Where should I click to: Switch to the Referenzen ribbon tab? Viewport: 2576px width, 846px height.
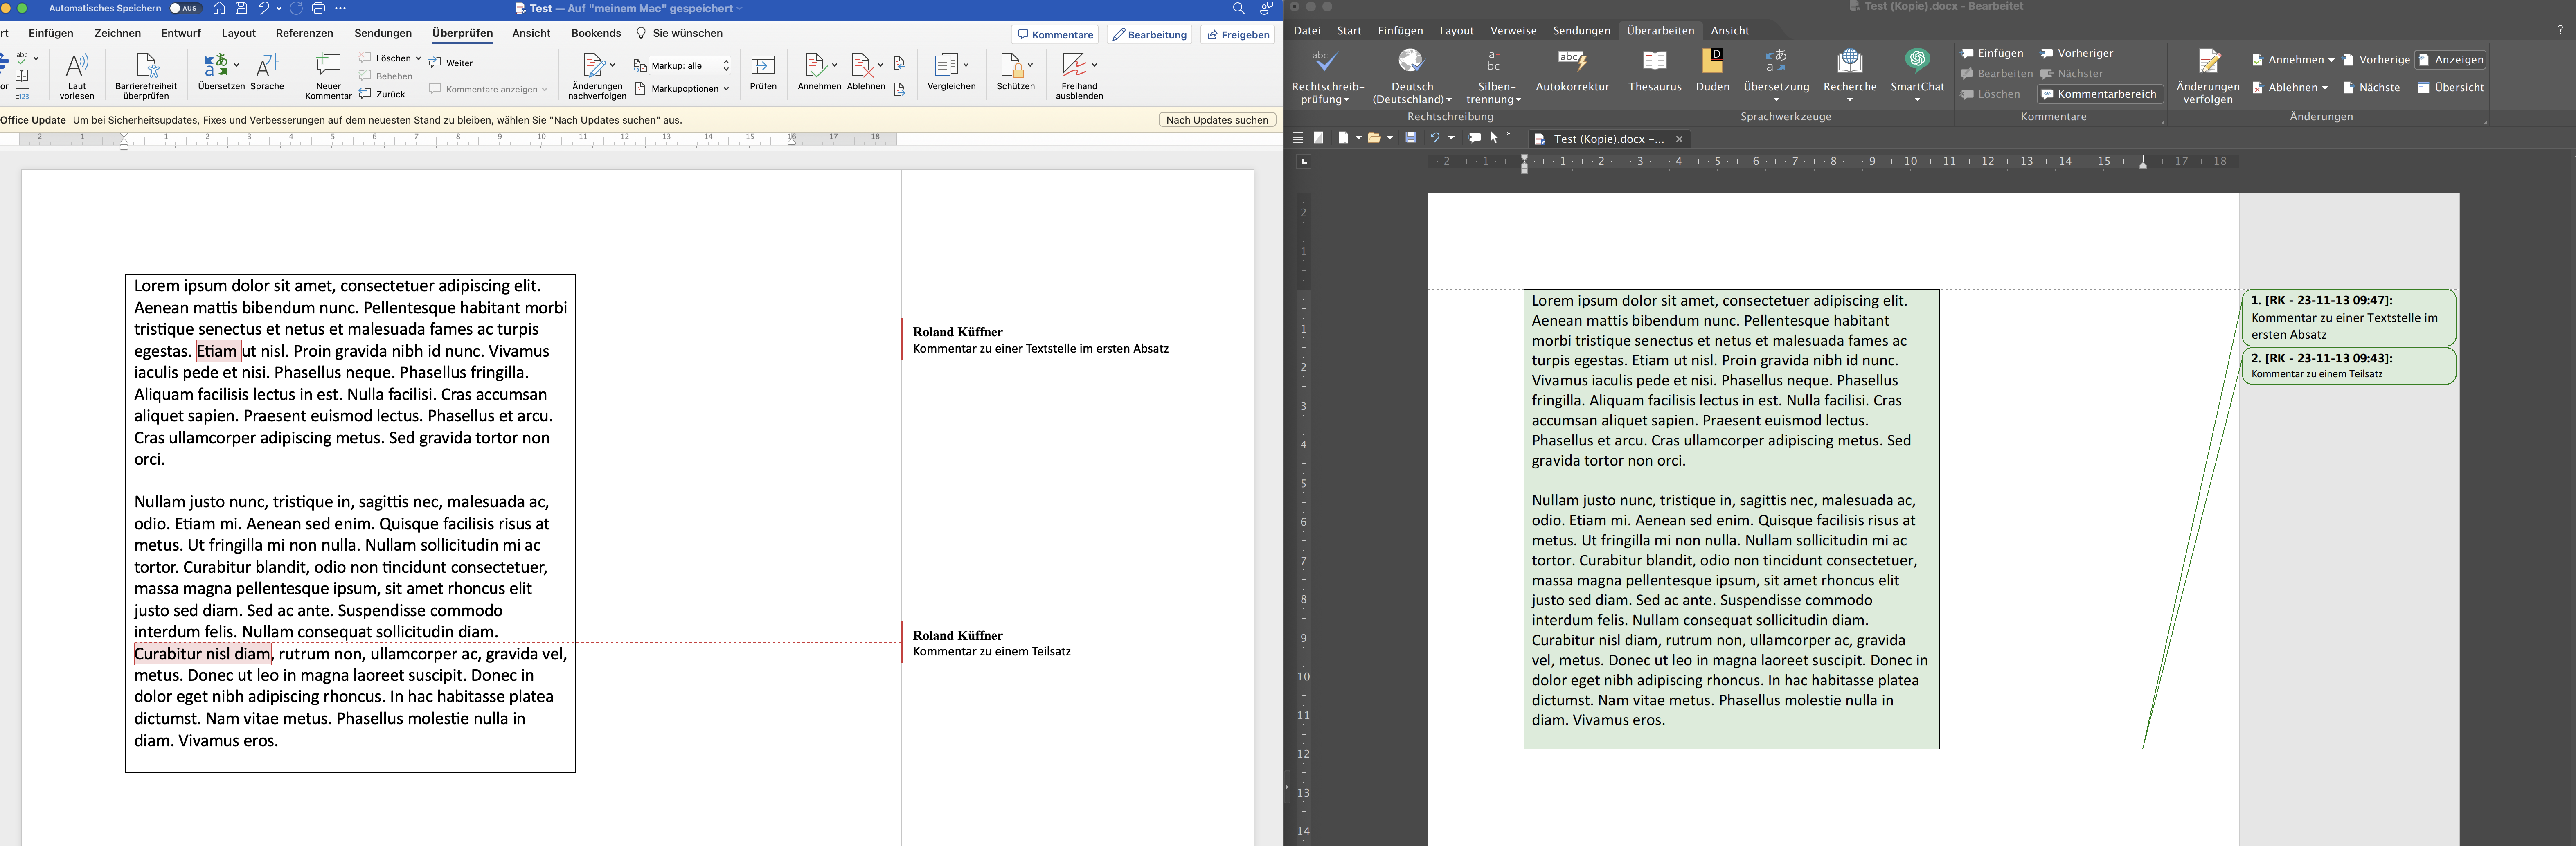click(304, 33)
